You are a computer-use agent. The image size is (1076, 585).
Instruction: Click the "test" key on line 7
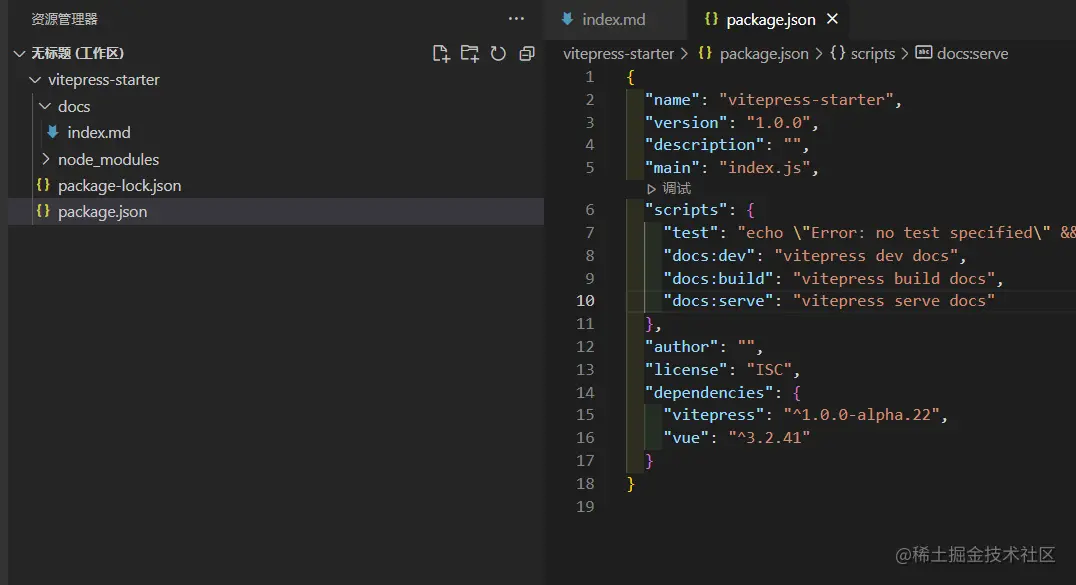[x=690, y=233]
